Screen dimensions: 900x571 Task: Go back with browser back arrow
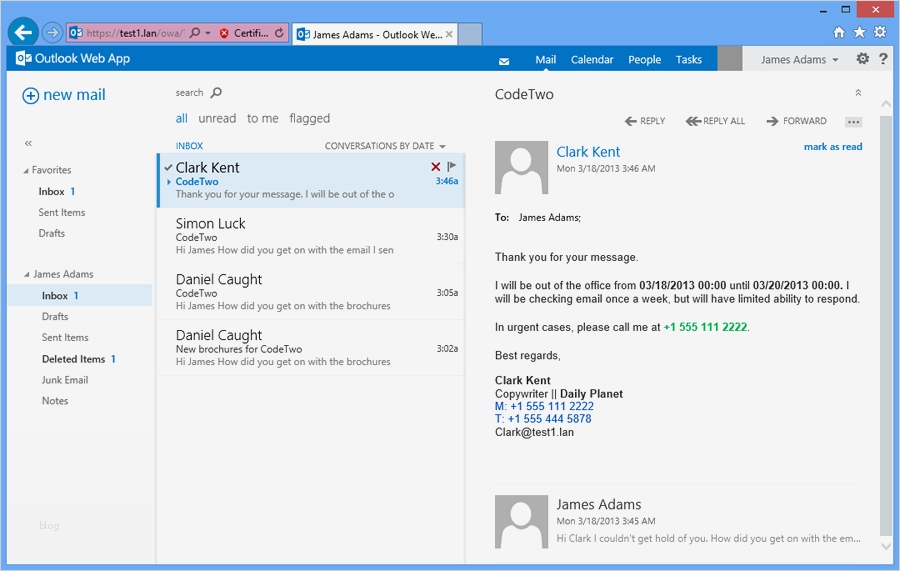23,32
